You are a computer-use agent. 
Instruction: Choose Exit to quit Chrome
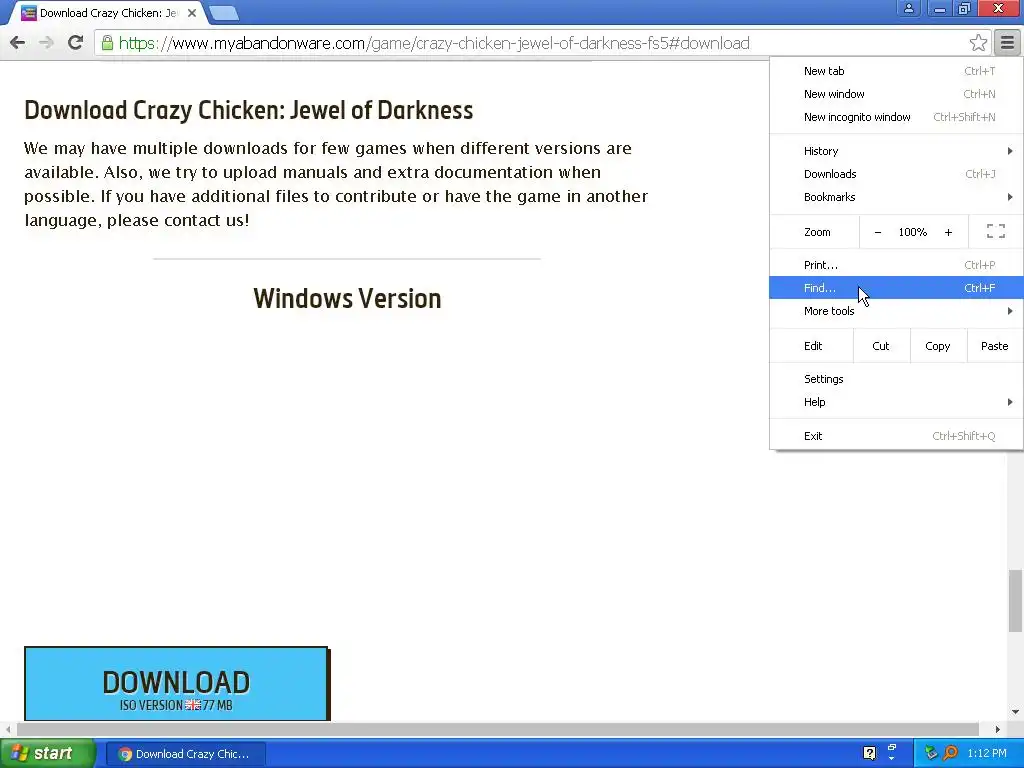[x=896, y=436]
